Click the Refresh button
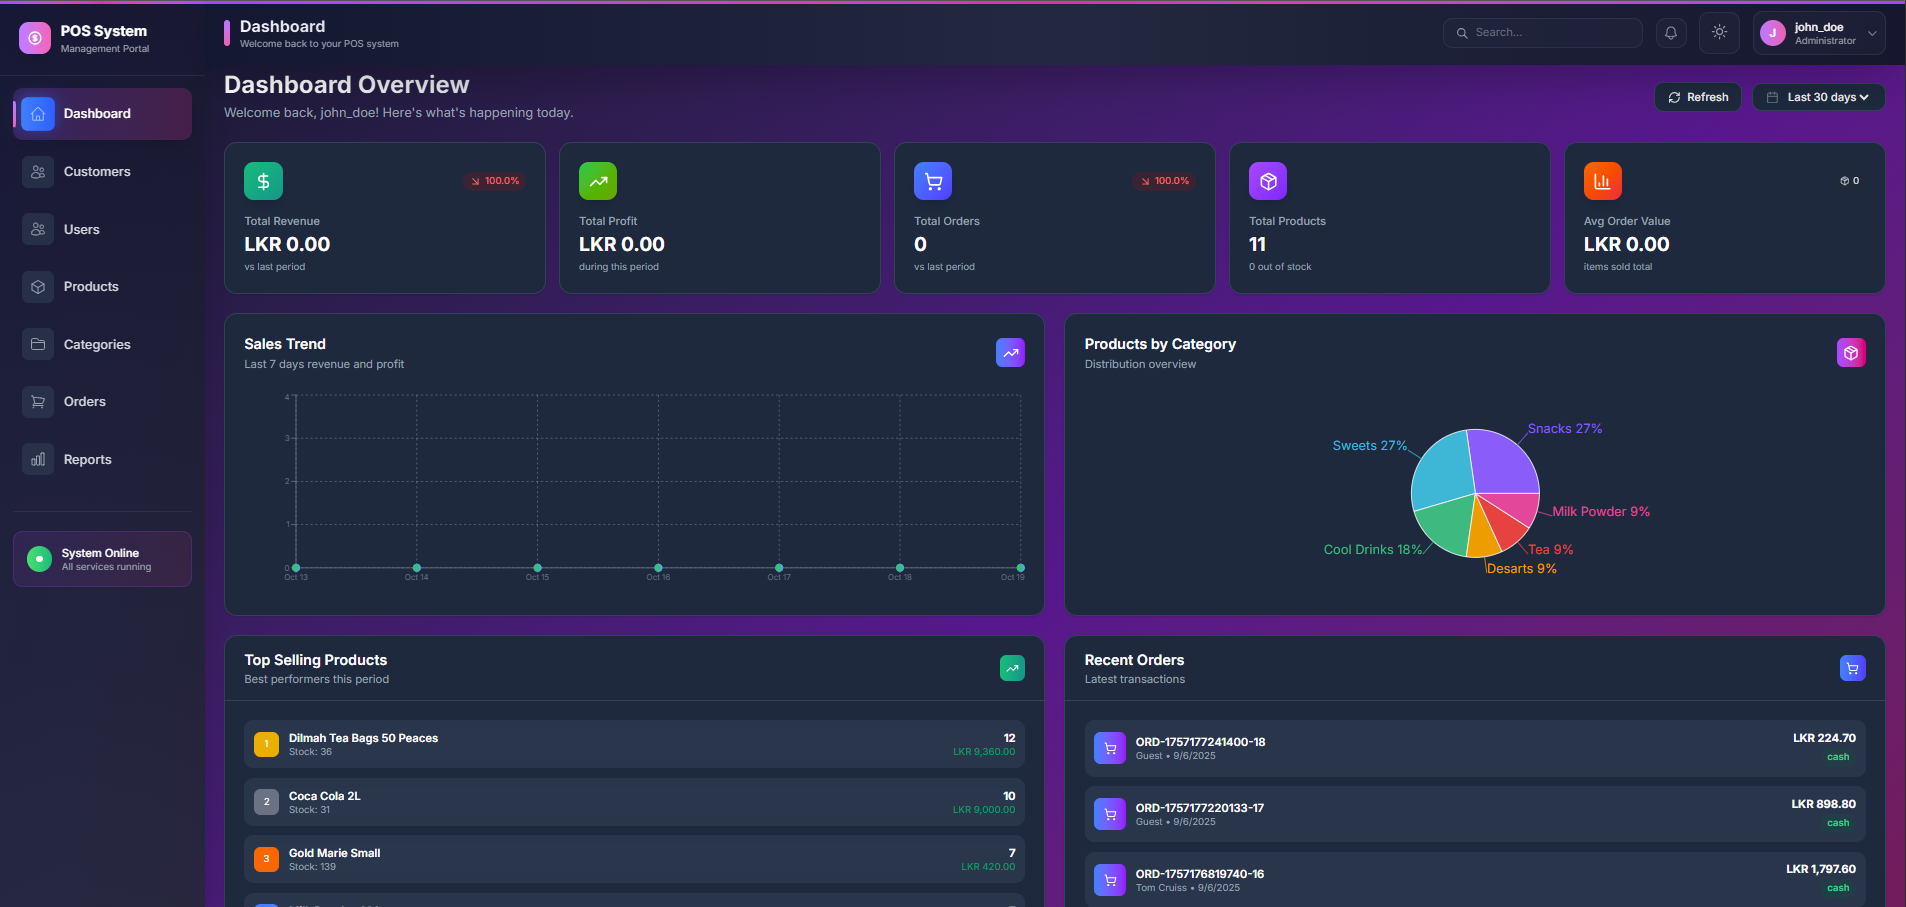The height and width of the screenshot is (907, 1906). pyautogui.click(x=1697, y=96)
